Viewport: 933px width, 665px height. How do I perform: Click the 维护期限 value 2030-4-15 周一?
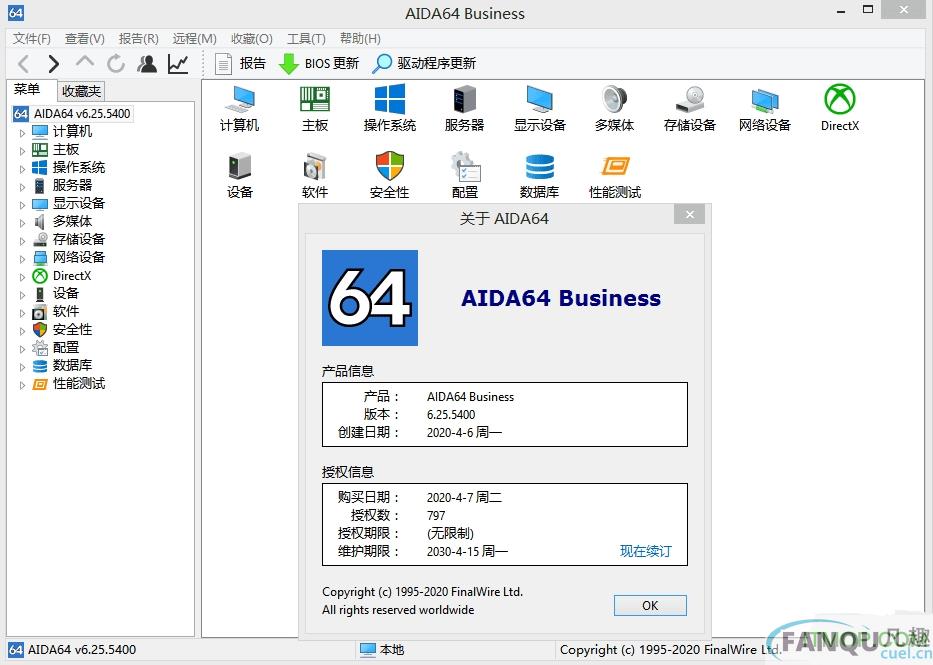click(x=467, y=551)
